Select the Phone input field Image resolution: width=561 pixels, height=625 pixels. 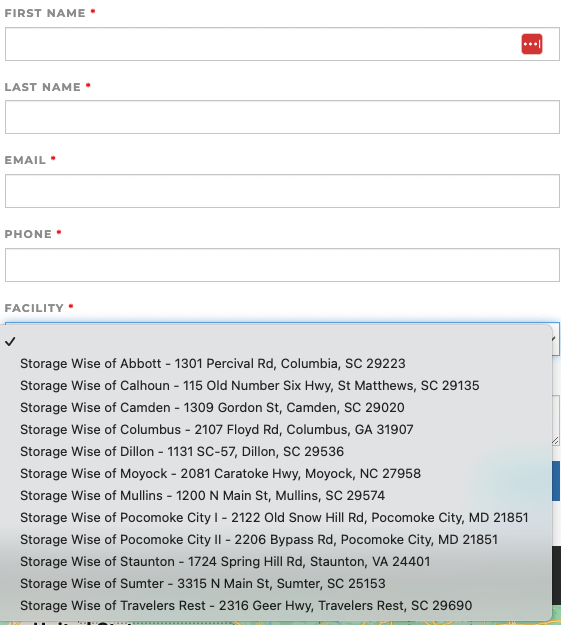point(282,265)
